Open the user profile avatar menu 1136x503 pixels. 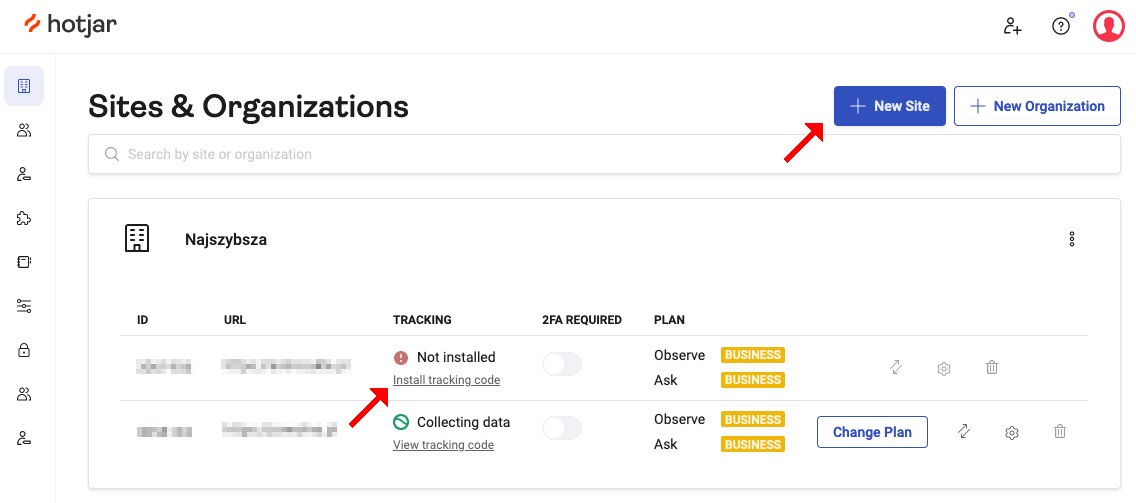pos(1108,26)
